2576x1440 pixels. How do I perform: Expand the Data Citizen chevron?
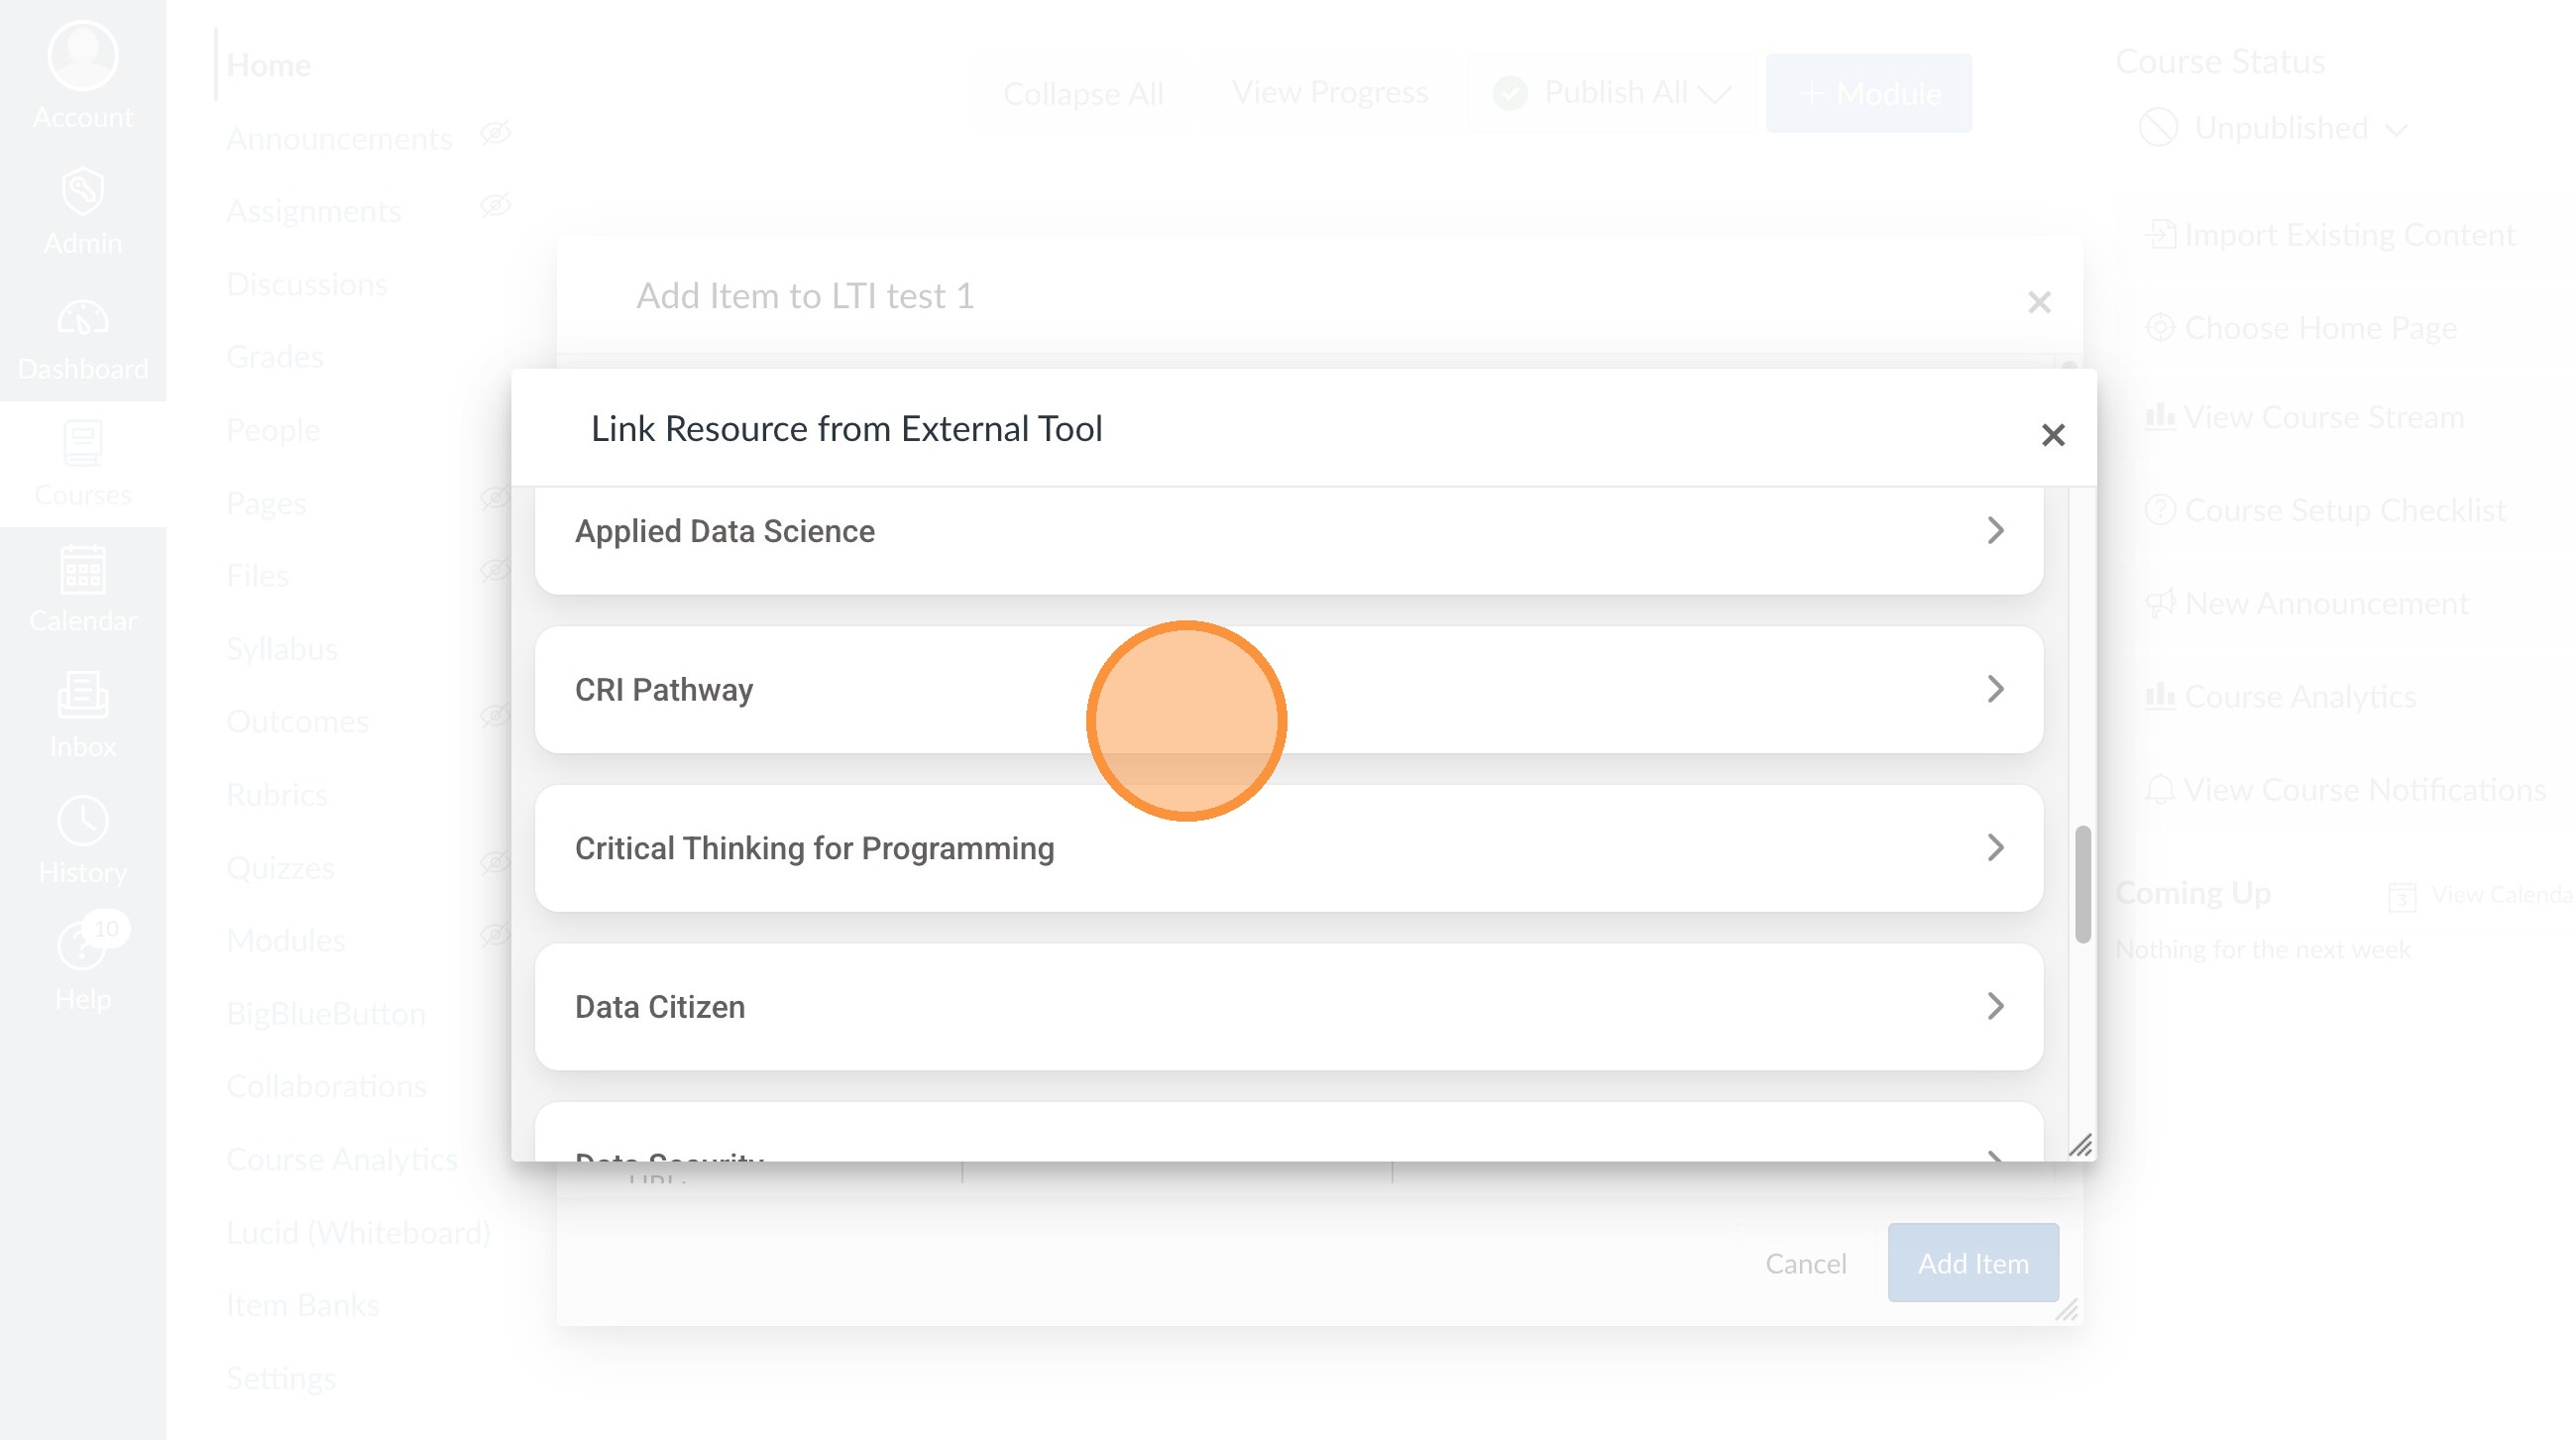pyautogui.click(x=1995, y=1006)
